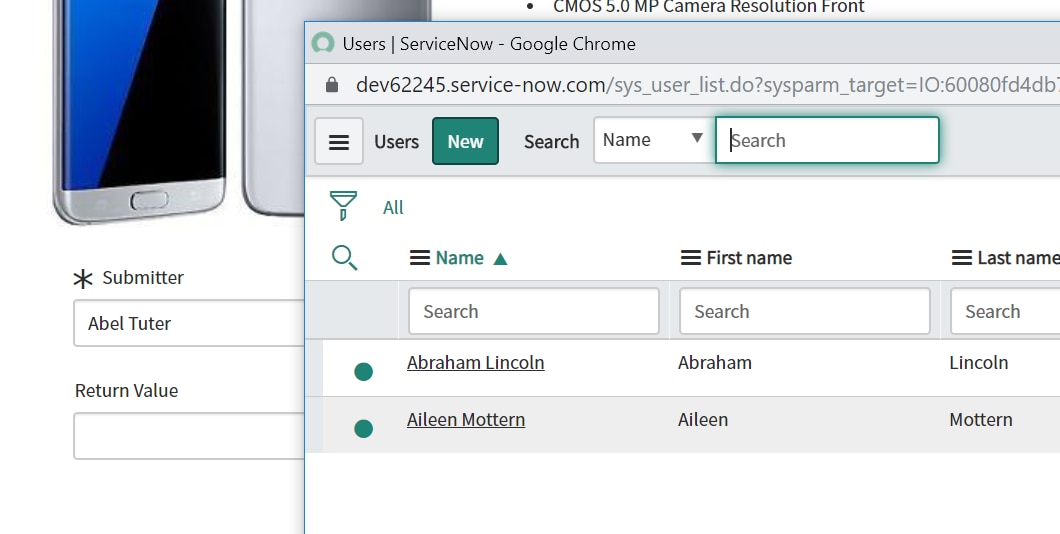Click the lock icon in address bar

(331, 84)
